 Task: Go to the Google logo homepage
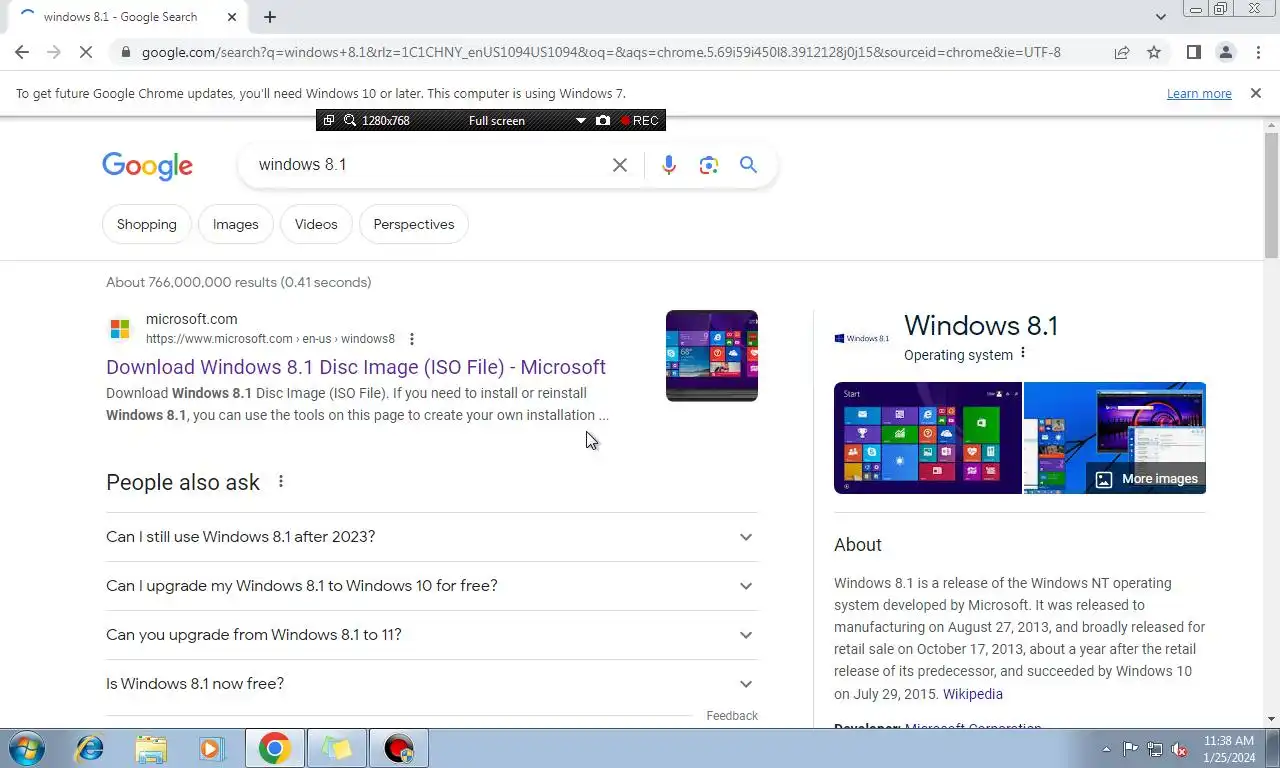click(x=147, y=166)
